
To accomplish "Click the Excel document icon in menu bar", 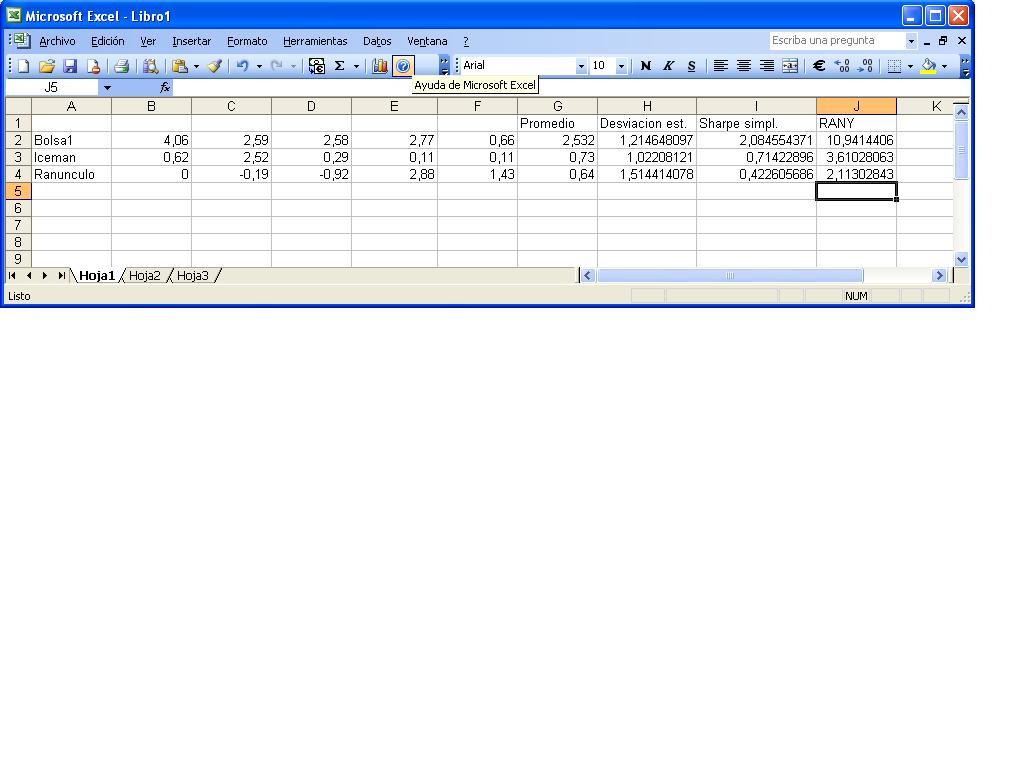I will pyautogui.click(x=20, y=40).
